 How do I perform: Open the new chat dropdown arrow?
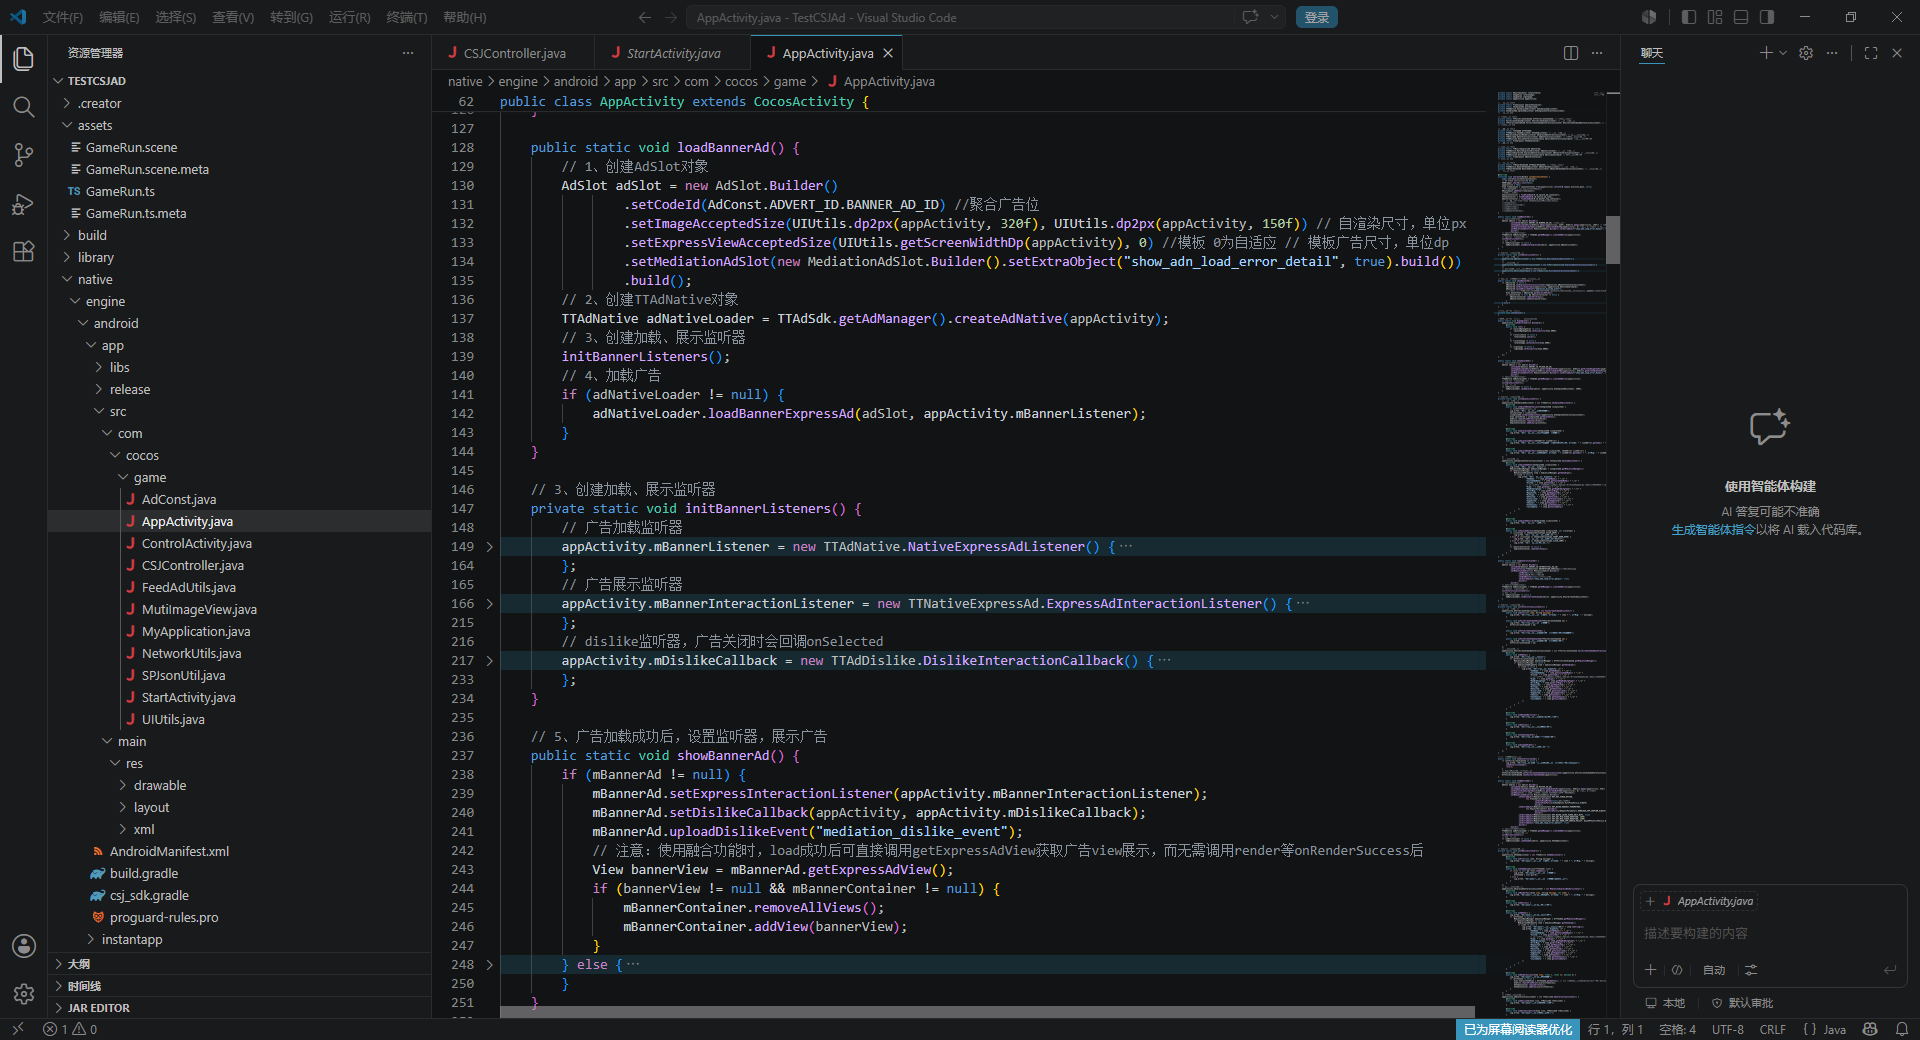pos(1782,53)
